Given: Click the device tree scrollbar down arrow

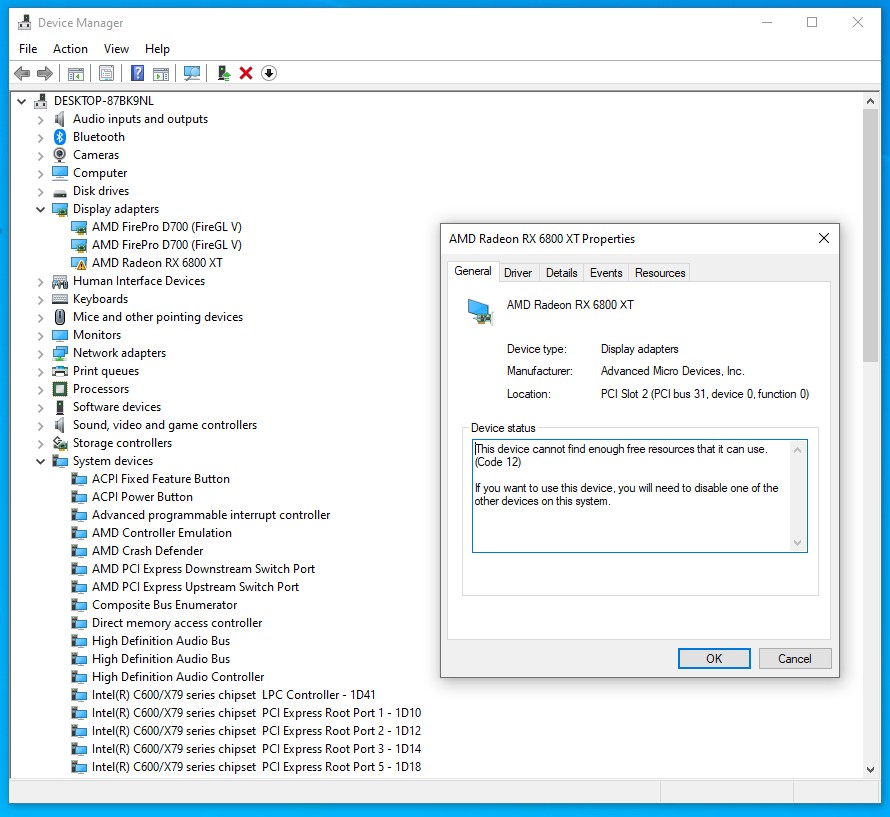Looking at the screenshot, I should (870, 770).
